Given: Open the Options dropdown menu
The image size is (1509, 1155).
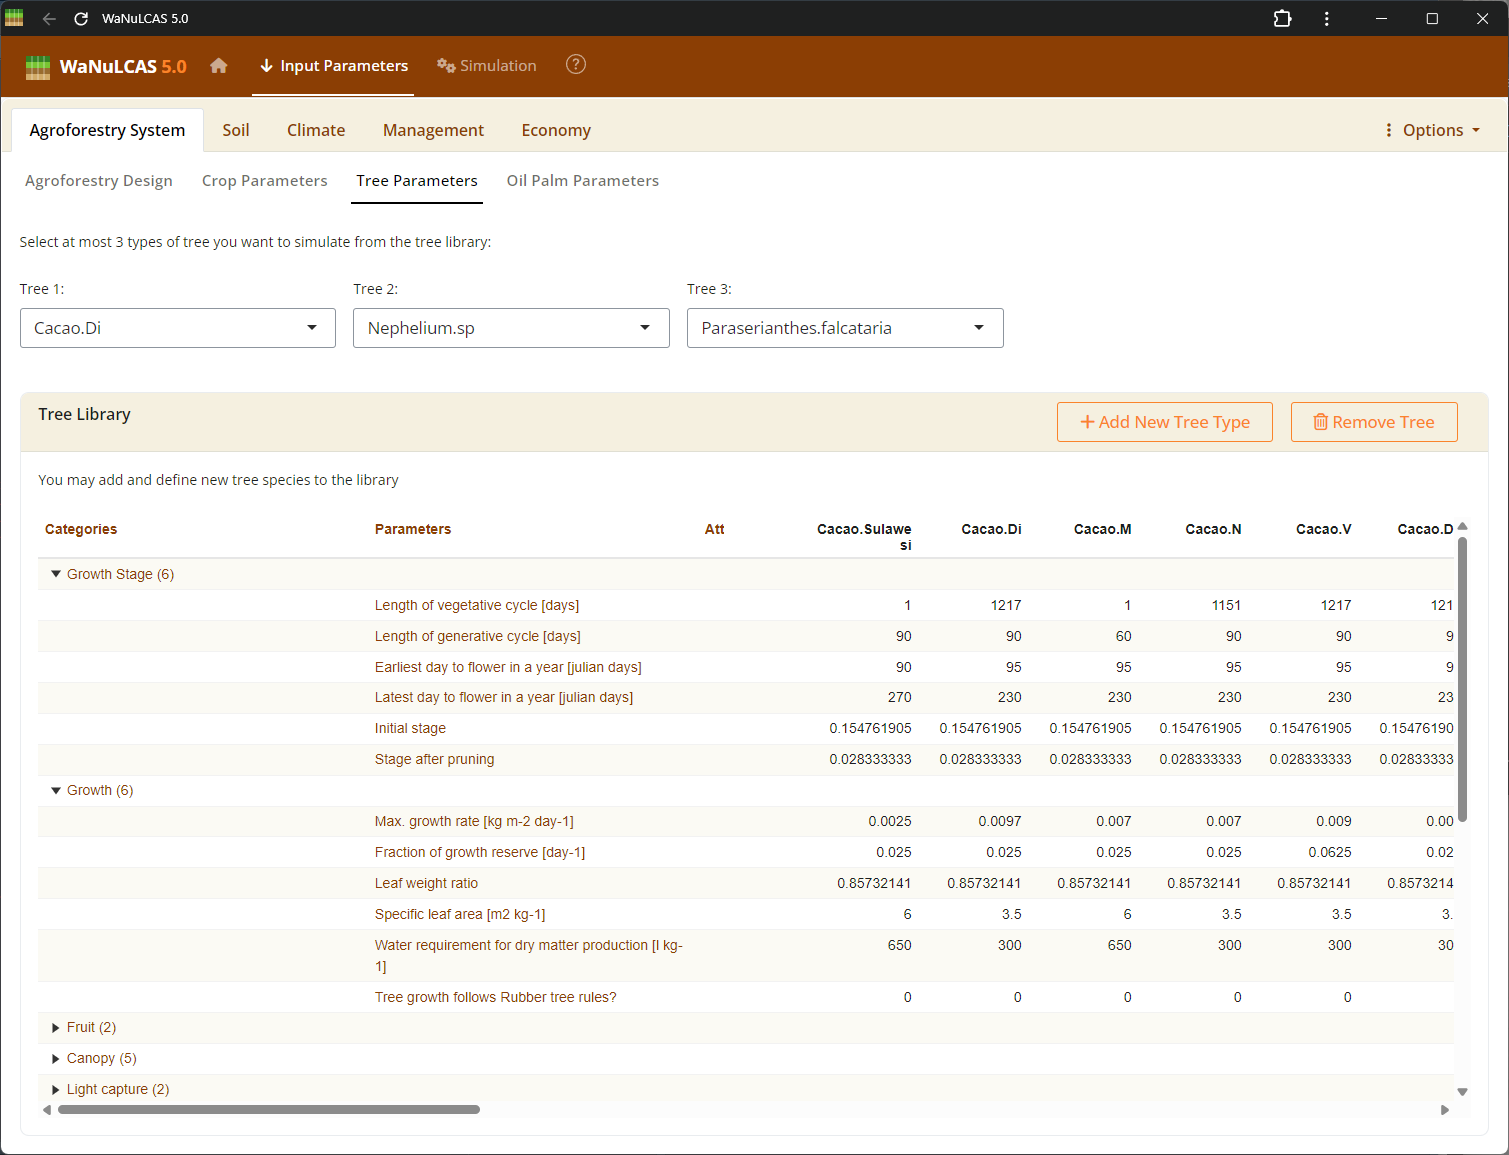Looking at the screenshot, I should [1432, 130].
